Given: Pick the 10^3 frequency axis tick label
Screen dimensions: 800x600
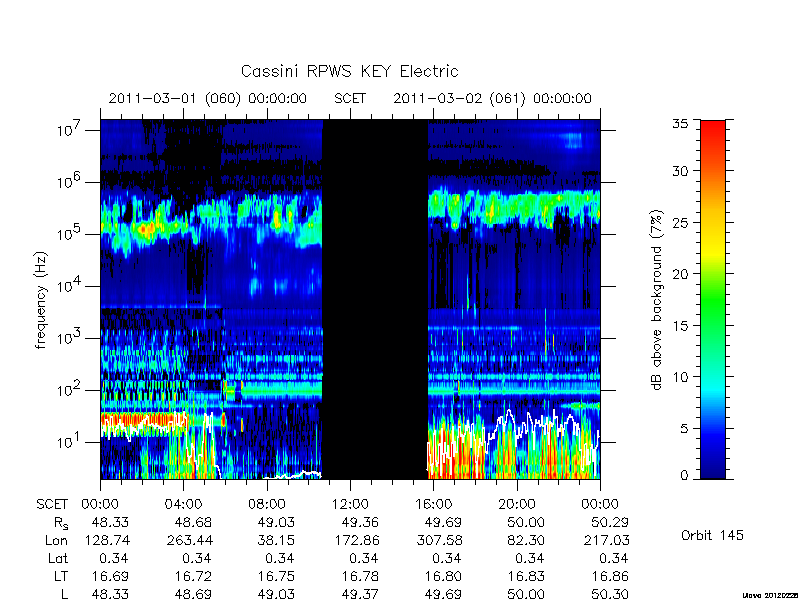Looking at the screenshot, I should point(70,337).
